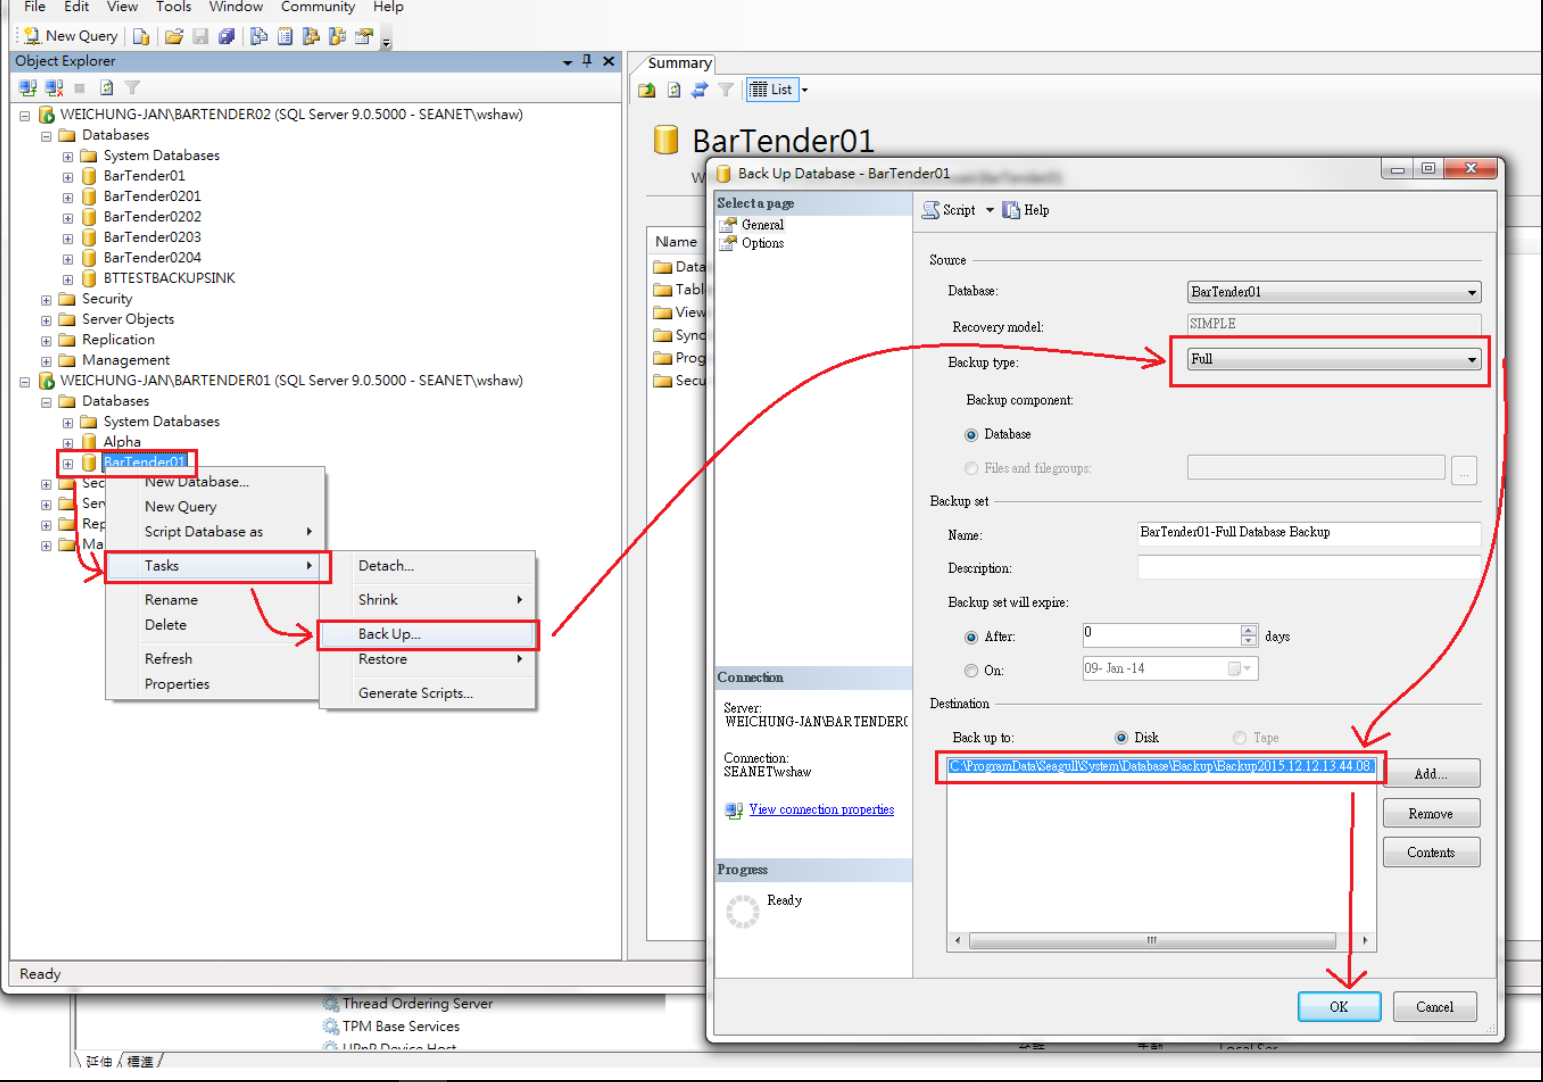Open the Restore submenu entry
Image resolution: width=1543 pixels, height=1082 pixels.
(429, 660)
